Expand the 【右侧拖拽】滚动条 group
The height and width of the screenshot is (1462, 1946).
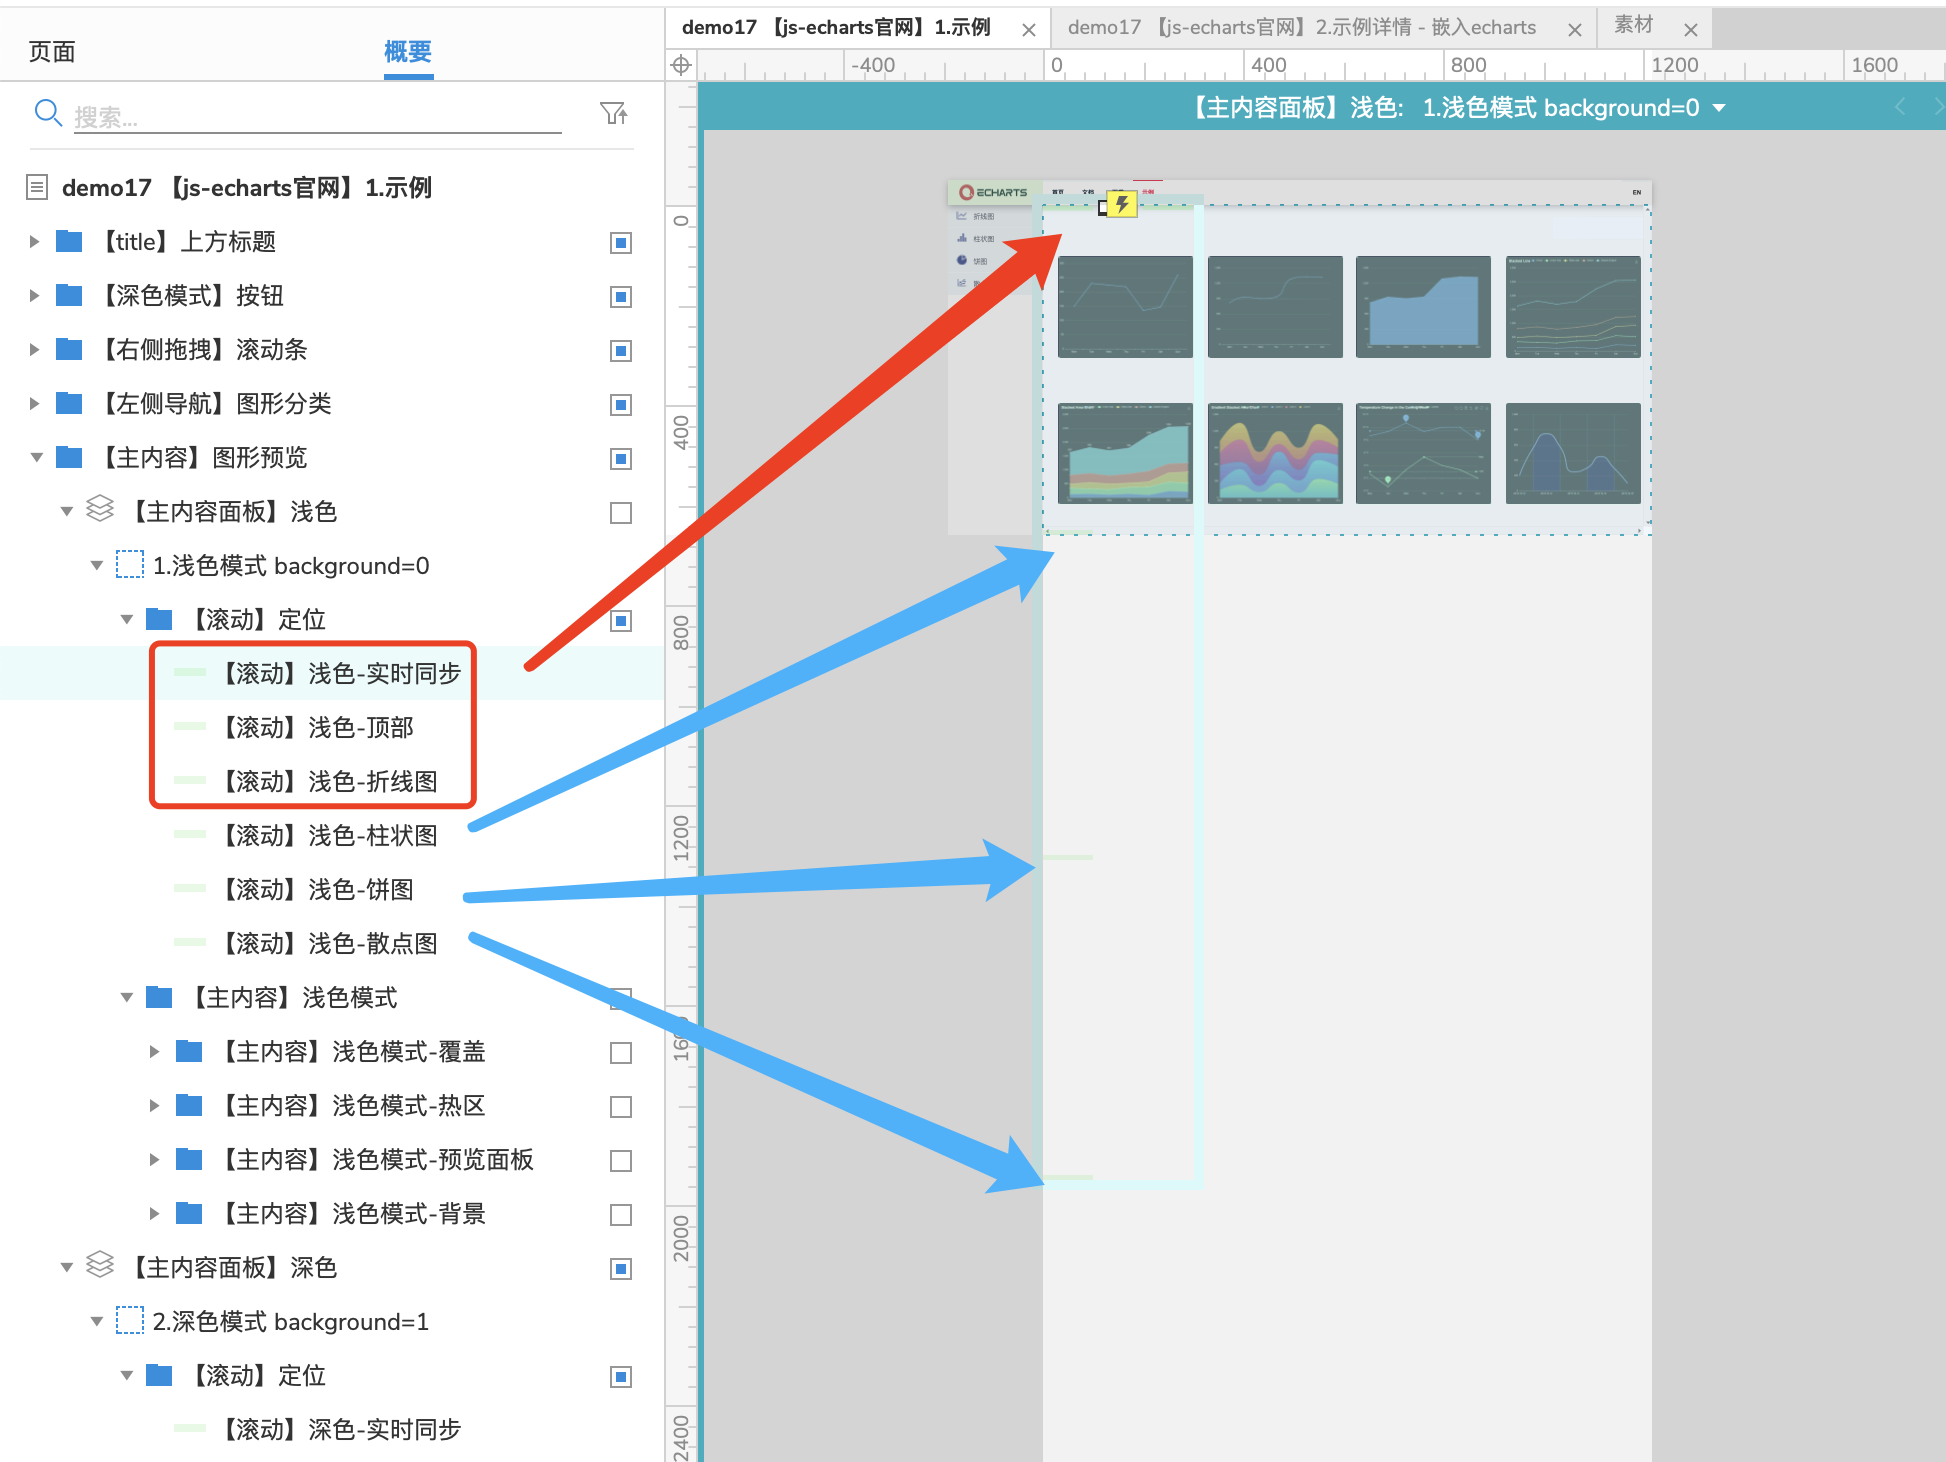pyautogui.click(x=34, y=349)
